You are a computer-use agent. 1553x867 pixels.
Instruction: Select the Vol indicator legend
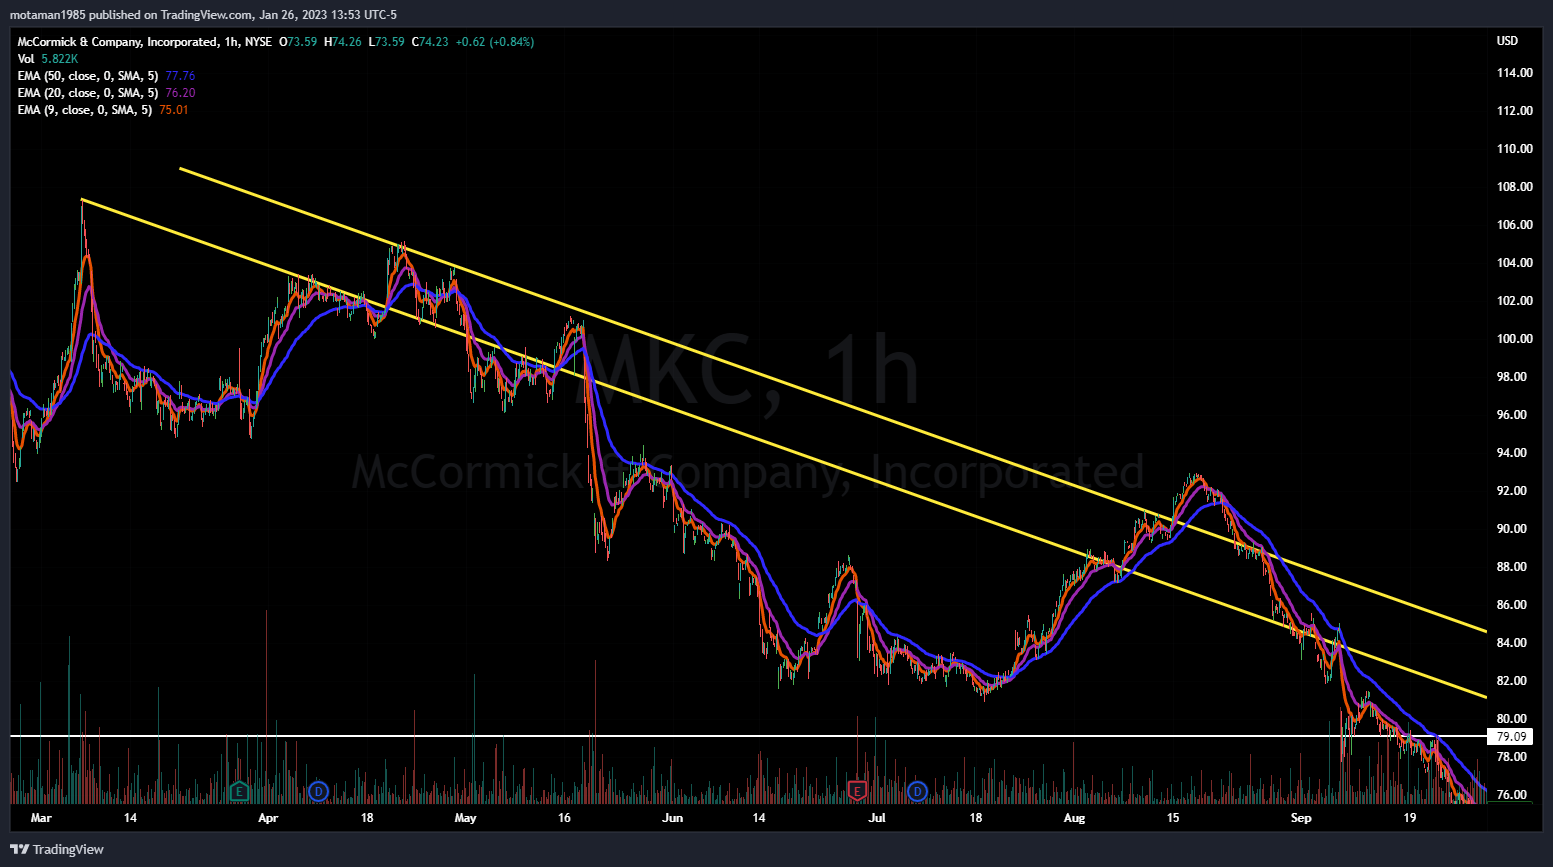pyautogui.click(x=26, y=59)
